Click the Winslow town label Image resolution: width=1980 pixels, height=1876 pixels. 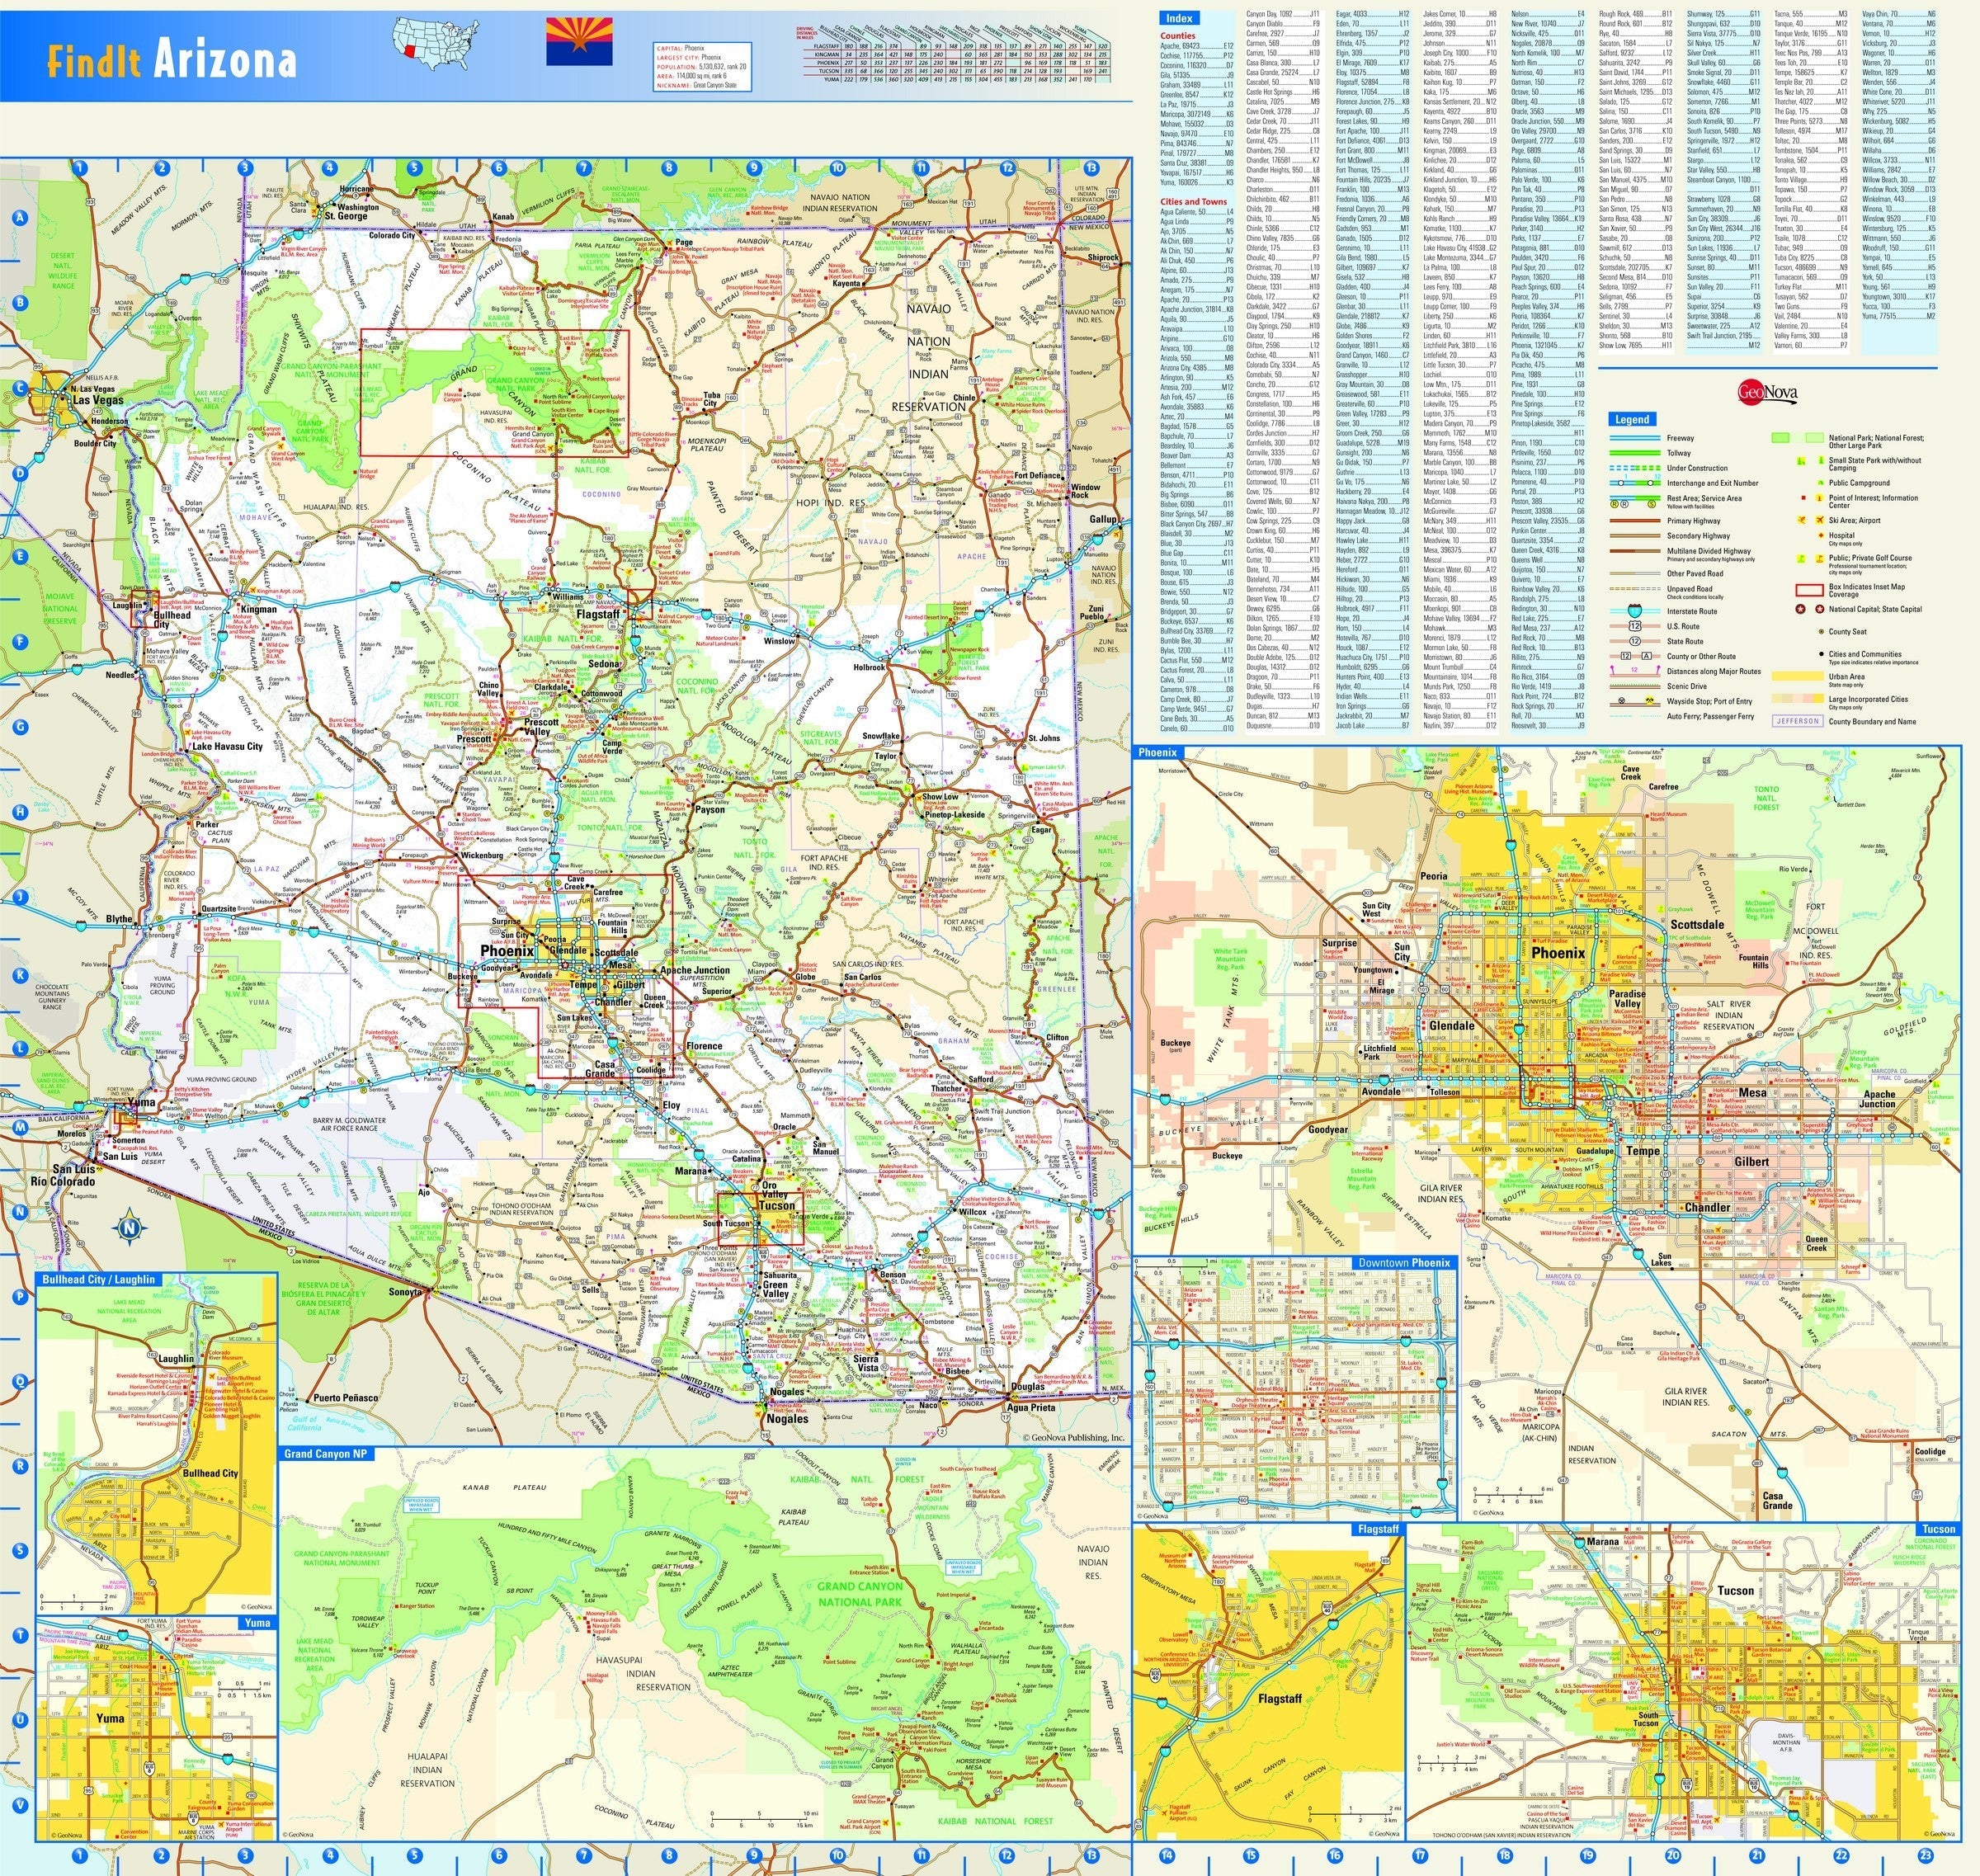pos(780,640)
